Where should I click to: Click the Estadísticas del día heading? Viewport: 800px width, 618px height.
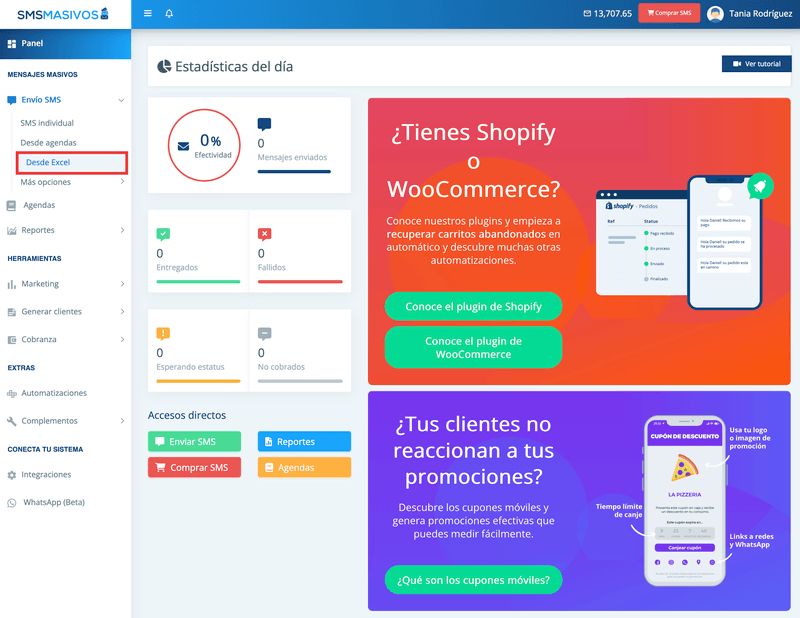click(x=234, y=67)
